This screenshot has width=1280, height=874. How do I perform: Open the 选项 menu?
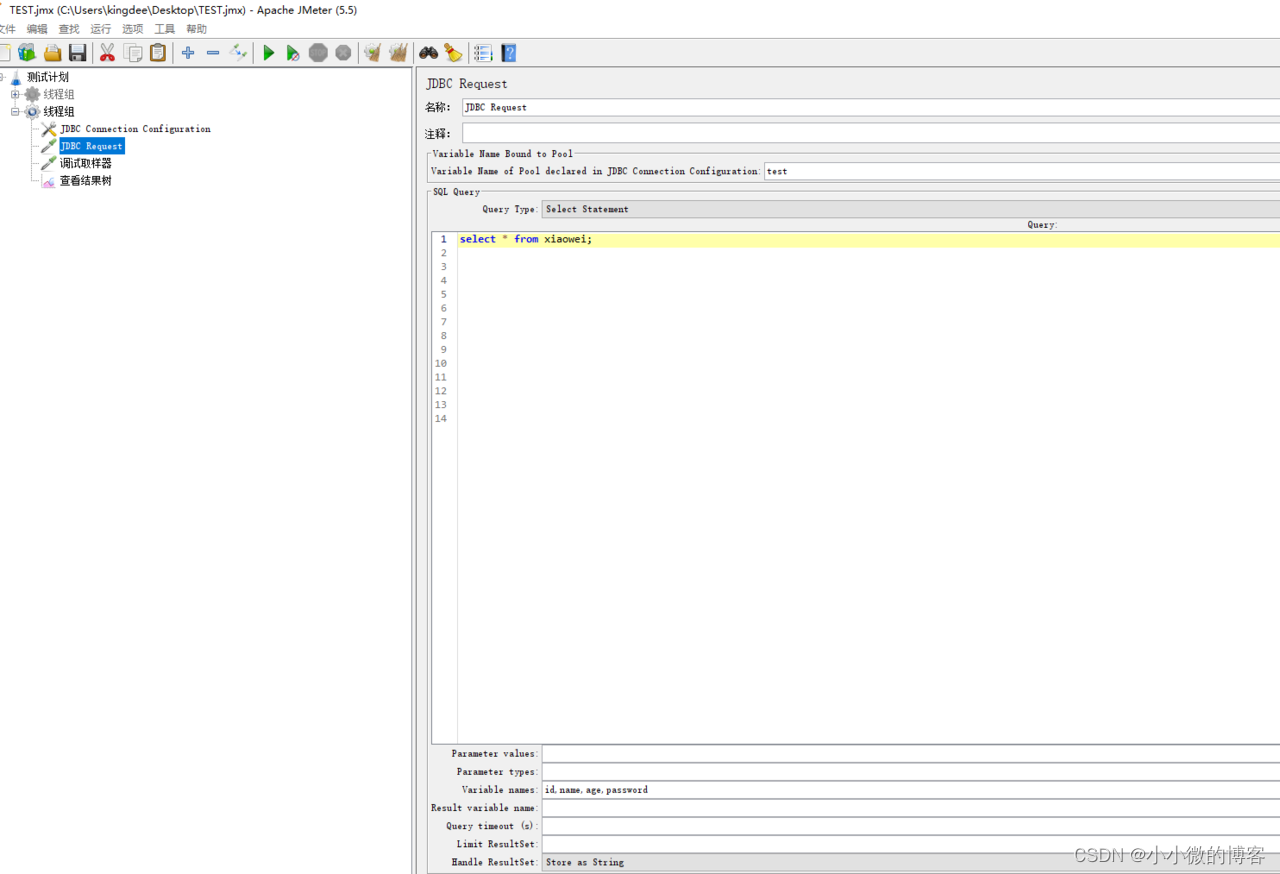pyautogui.click(x=133, y=29)
